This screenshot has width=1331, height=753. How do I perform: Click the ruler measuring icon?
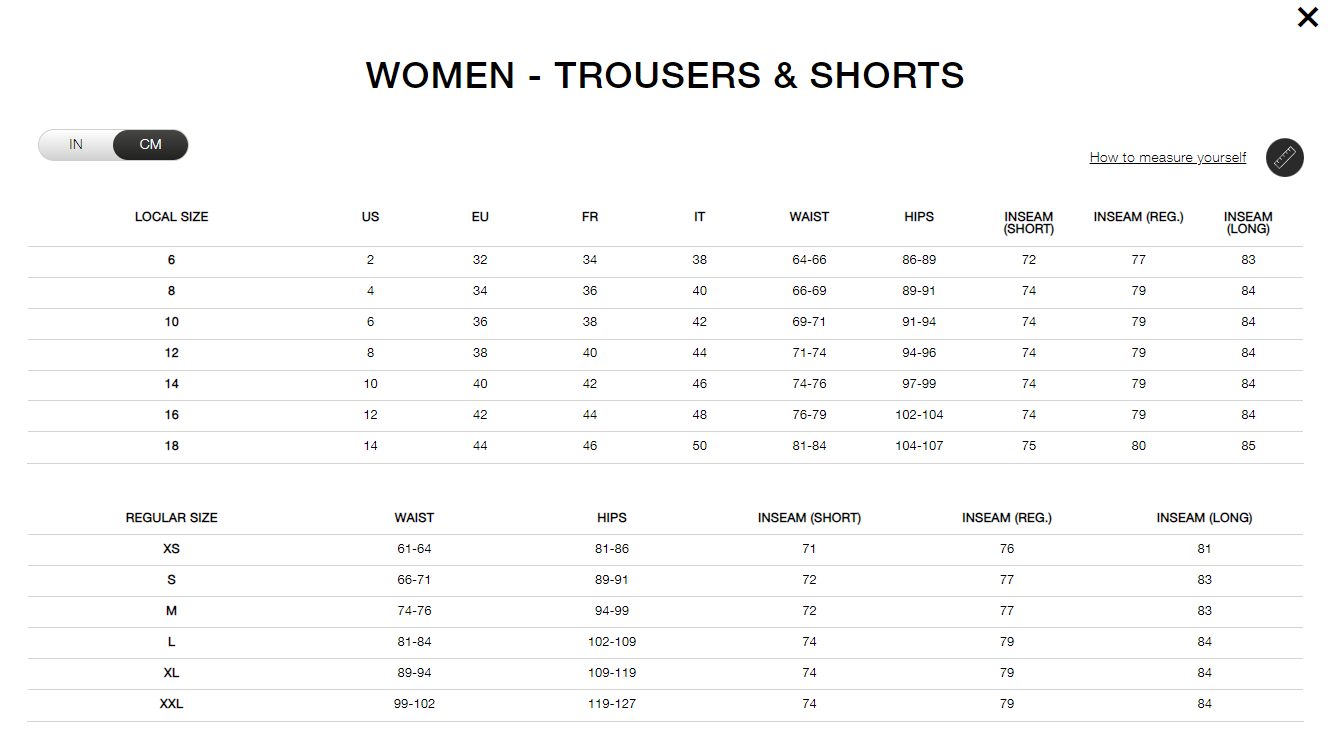click(x=1284, y=157)
